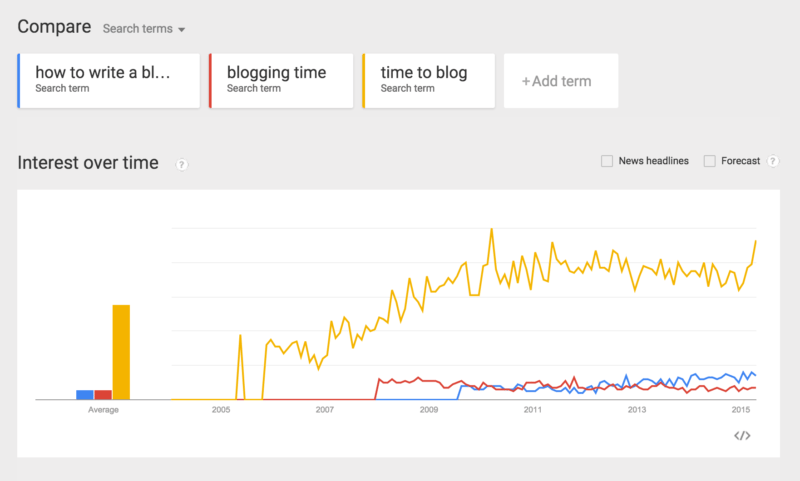The image size is (800, 481).
Task: Tick the Forecast checkbox
Action: (x=709, y=161)
